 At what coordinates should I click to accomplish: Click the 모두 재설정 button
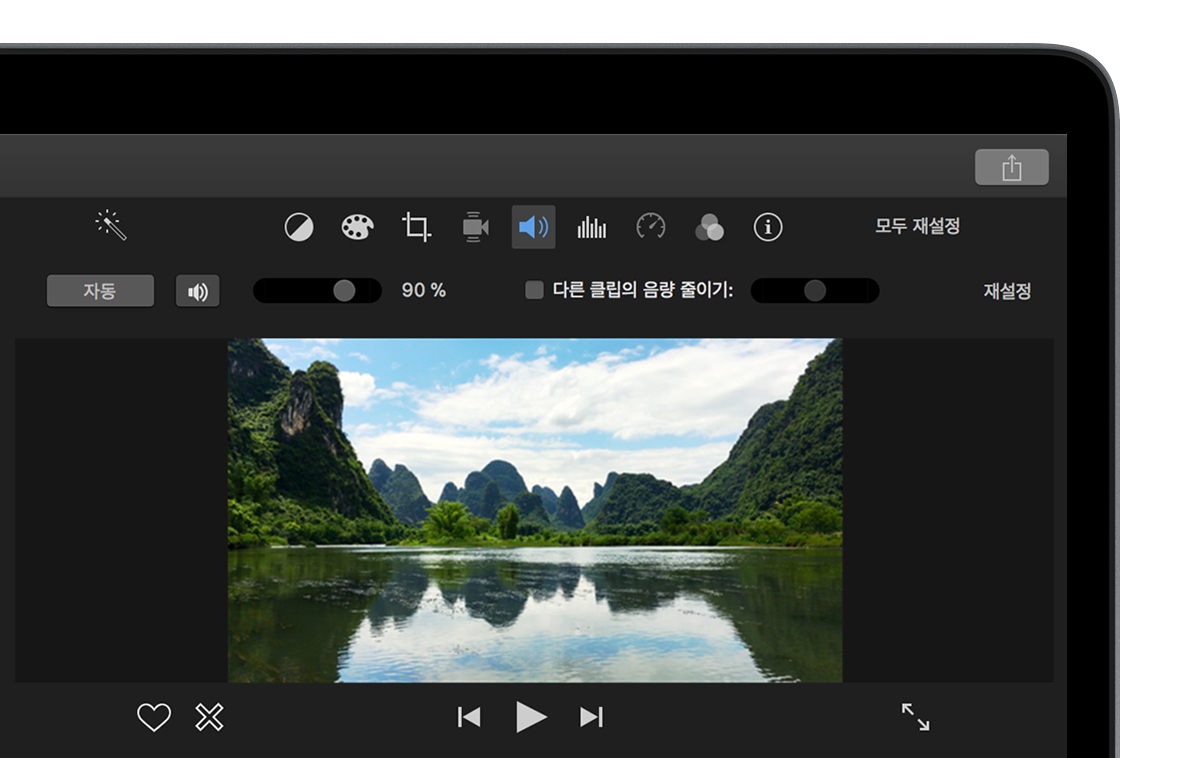917,226
